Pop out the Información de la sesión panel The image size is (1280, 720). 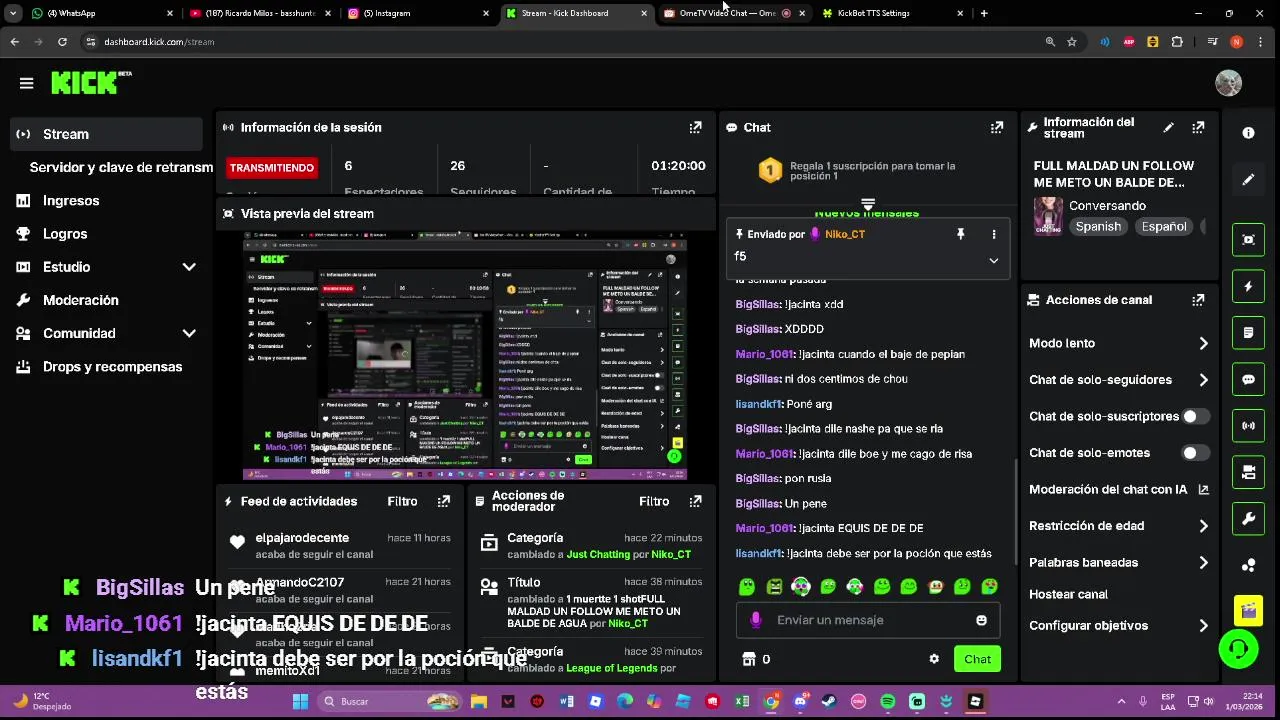(695, 127)
